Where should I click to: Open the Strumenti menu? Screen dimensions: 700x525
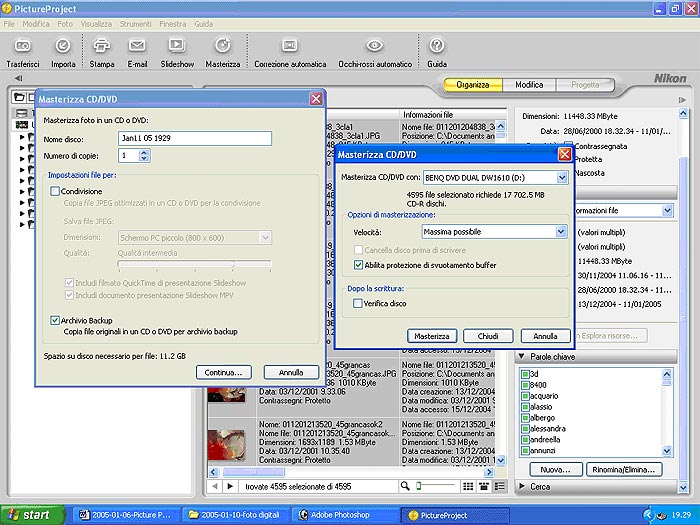135,24
